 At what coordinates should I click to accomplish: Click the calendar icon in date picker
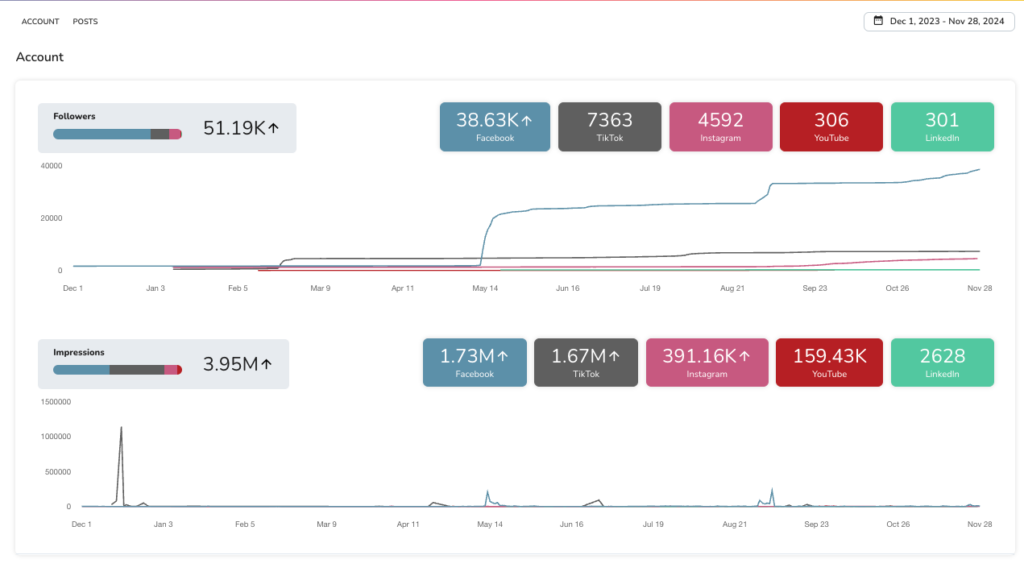click(x=878, y=21)
